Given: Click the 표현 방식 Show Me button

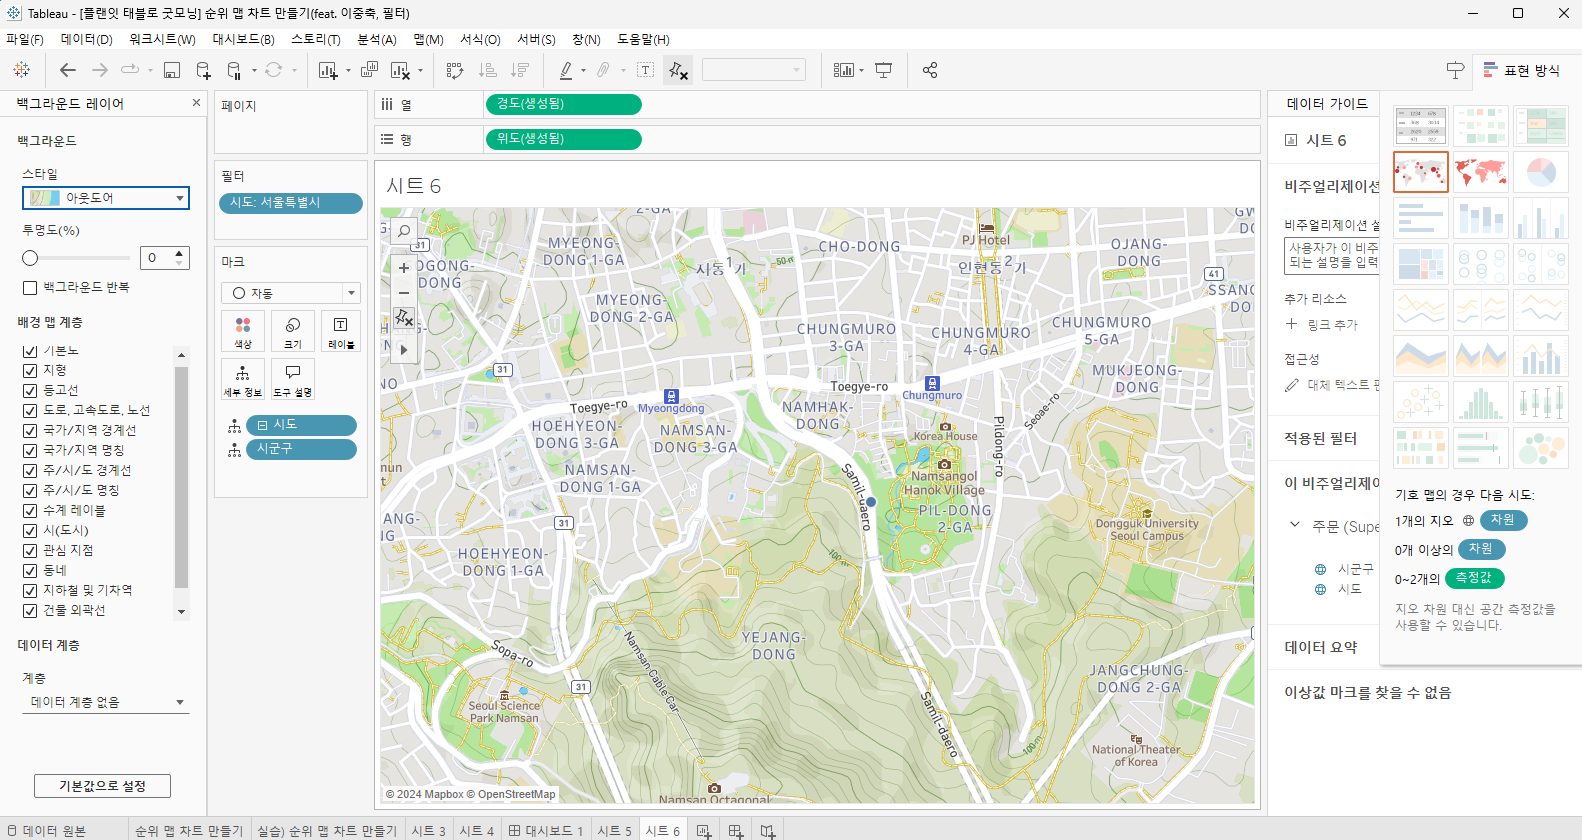Looking at the screenshot, I should pos(1521,70).
